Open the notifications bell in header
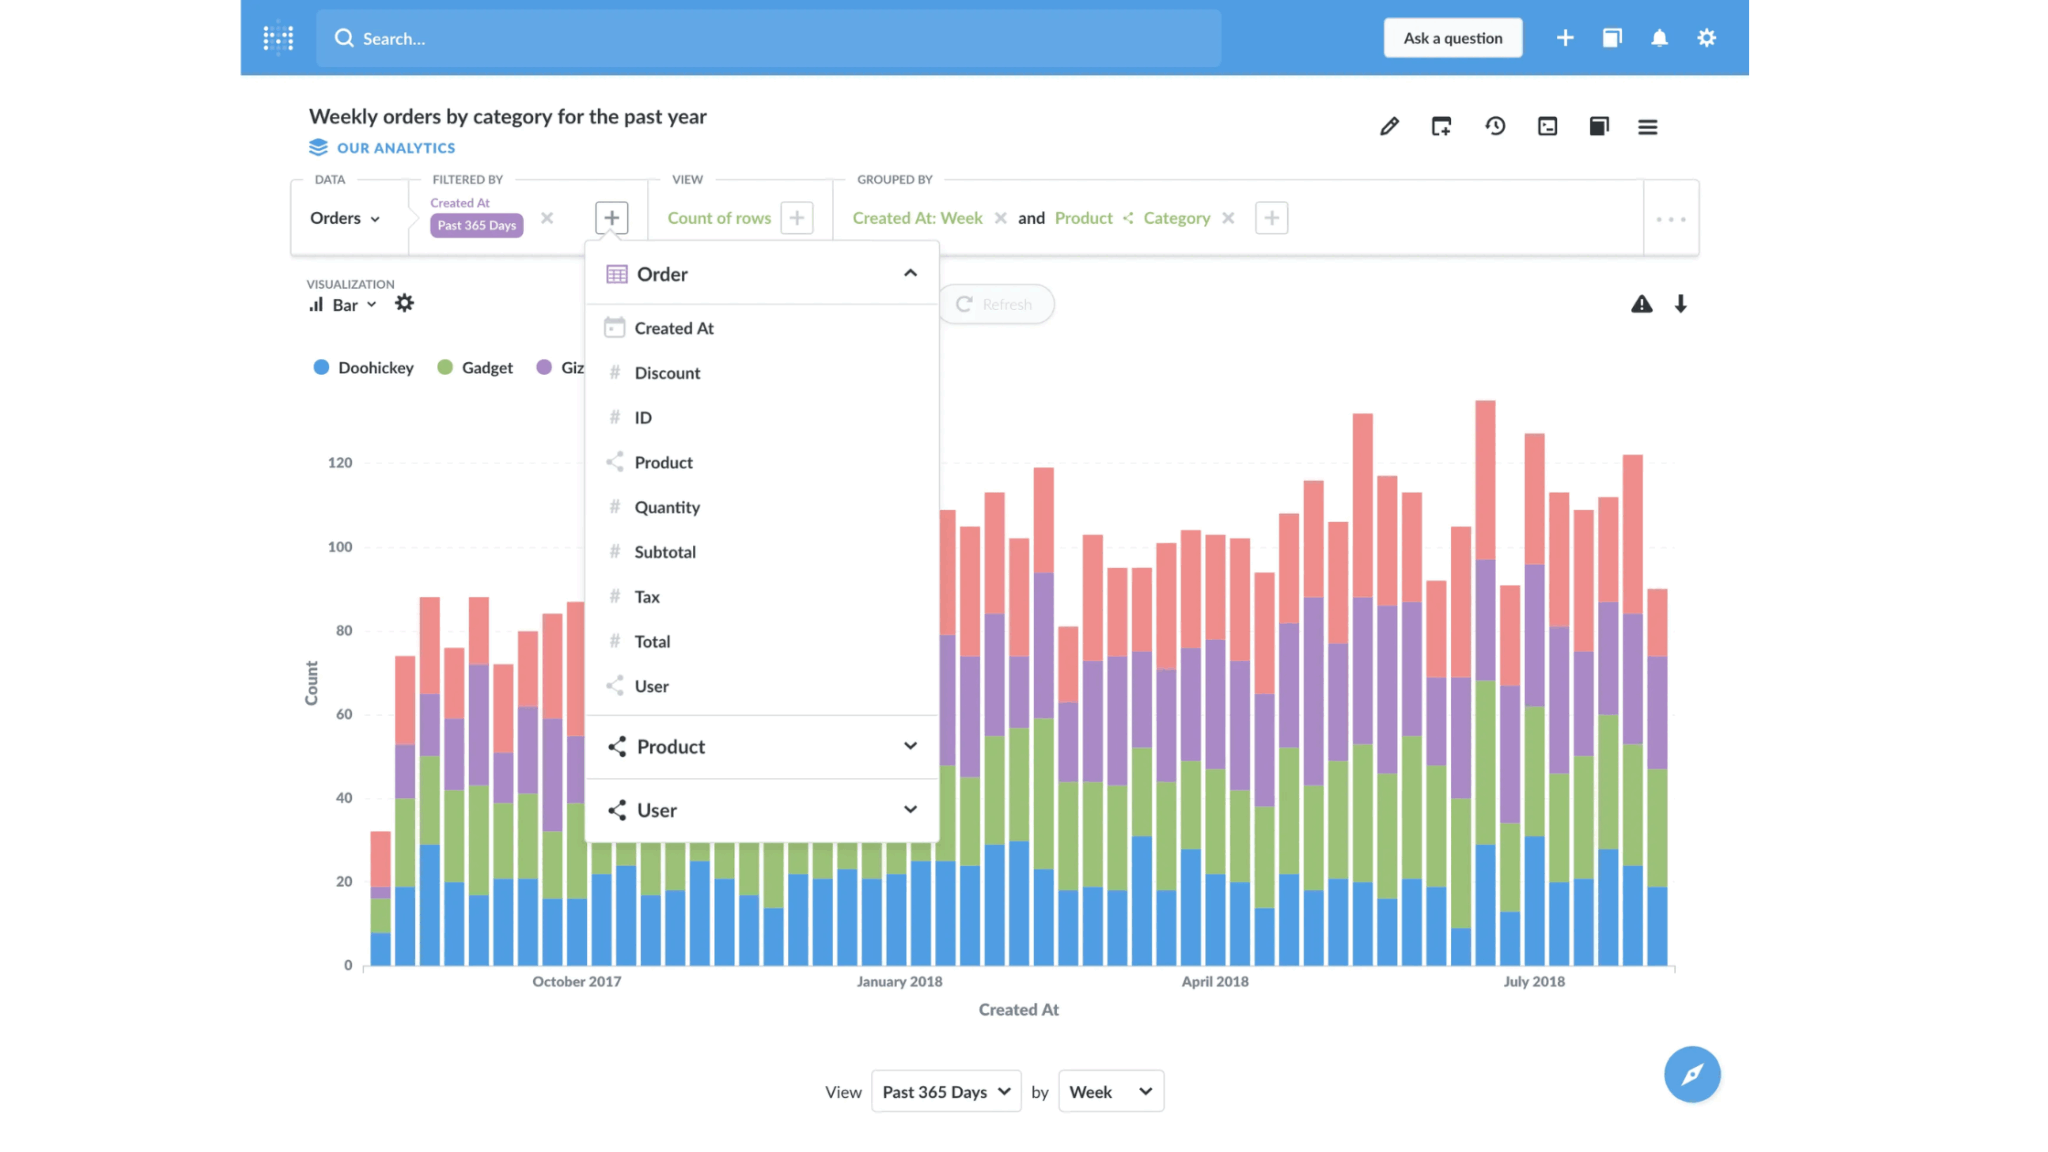Viewport: 2048px width, 1152px height. 1659,38
